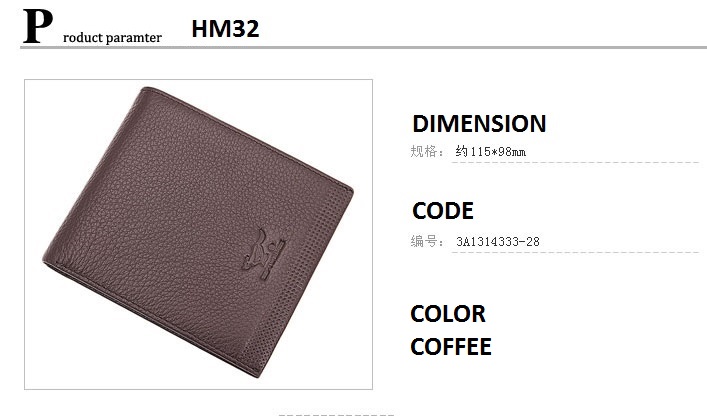This screenshot has height=419, width=707.
Task: Click the 编号 label
Action: click(424, 241)
